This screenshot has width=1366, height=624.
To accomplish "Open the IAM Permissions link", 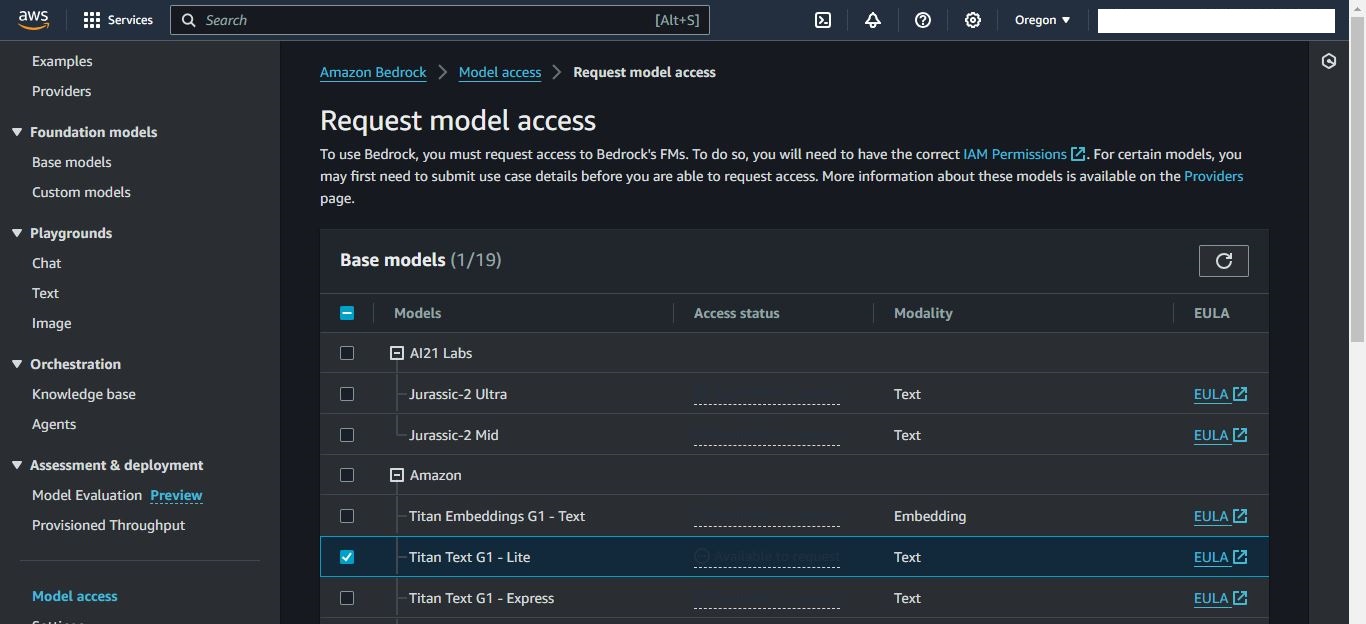I will tap(1024, 154).
